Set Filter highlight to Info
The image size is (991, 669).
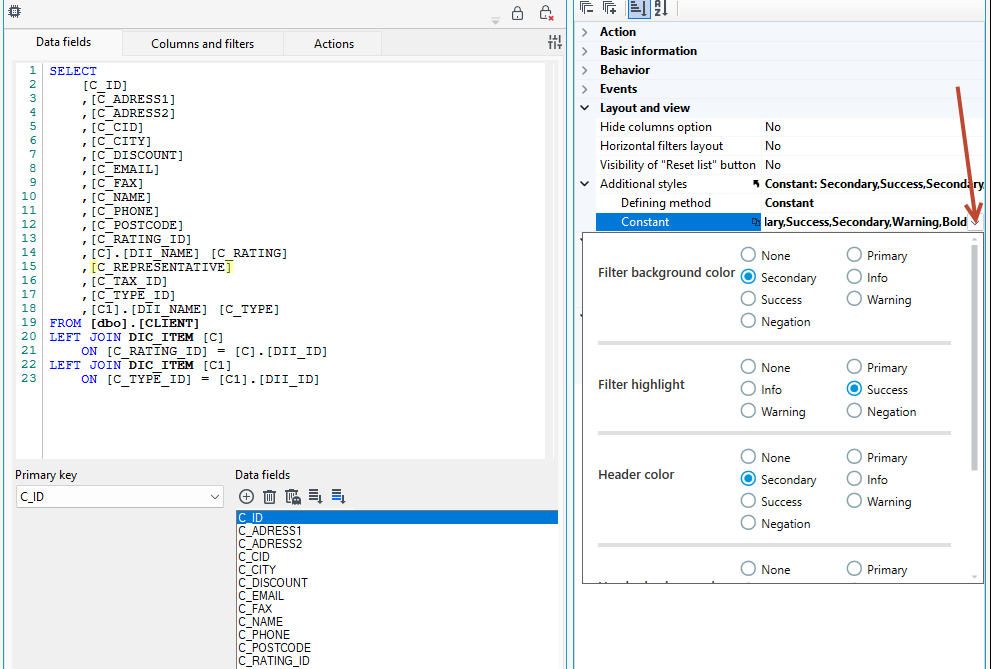(x=748, y=389)
